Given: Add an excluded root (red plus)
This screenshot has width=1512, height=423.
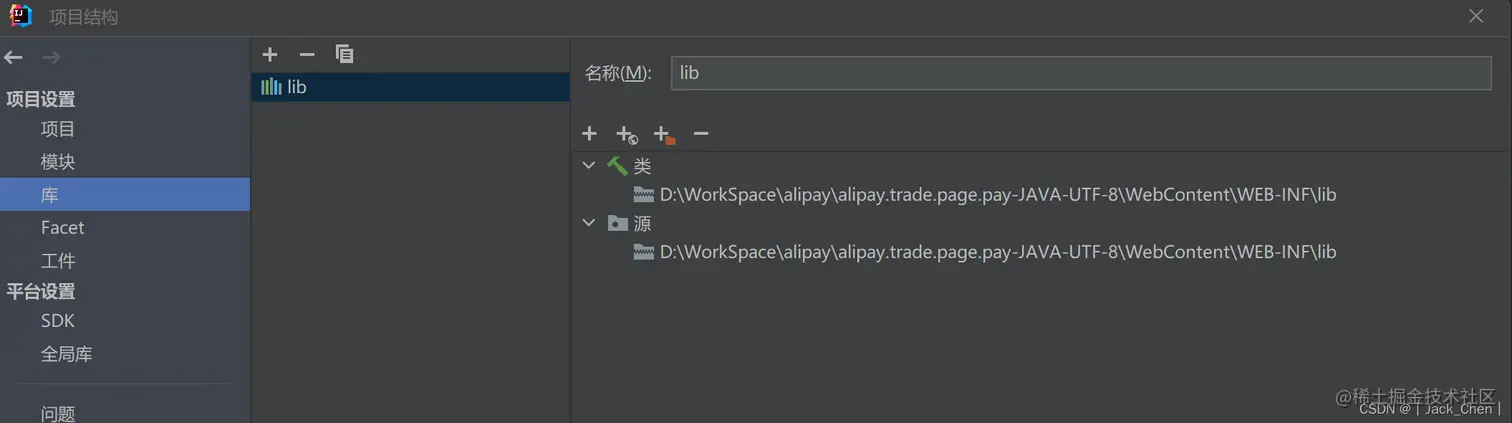Looking at the screenshot, I should pos(664,134).
